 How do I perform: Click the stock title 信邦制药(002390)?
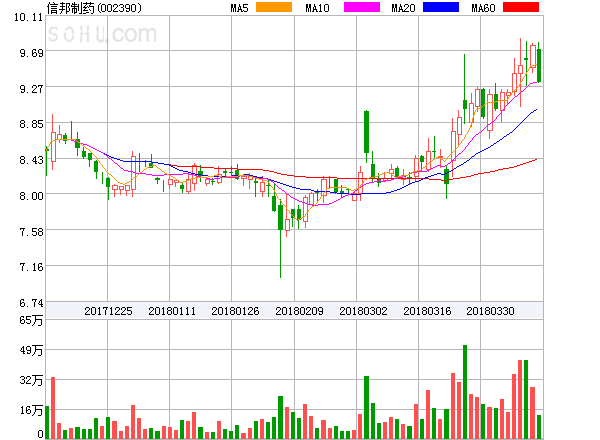94,8
